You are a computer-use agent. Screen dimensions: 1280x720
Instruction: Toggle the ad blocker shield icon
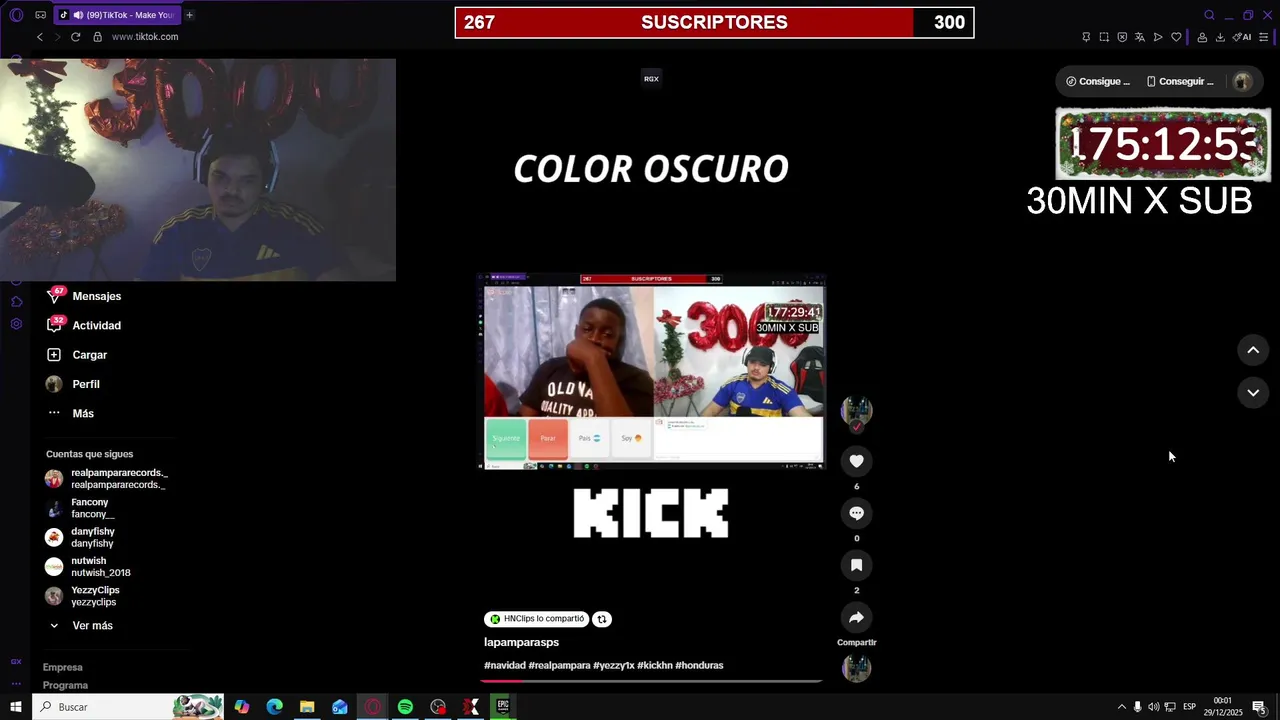[x=1122, y=37]
